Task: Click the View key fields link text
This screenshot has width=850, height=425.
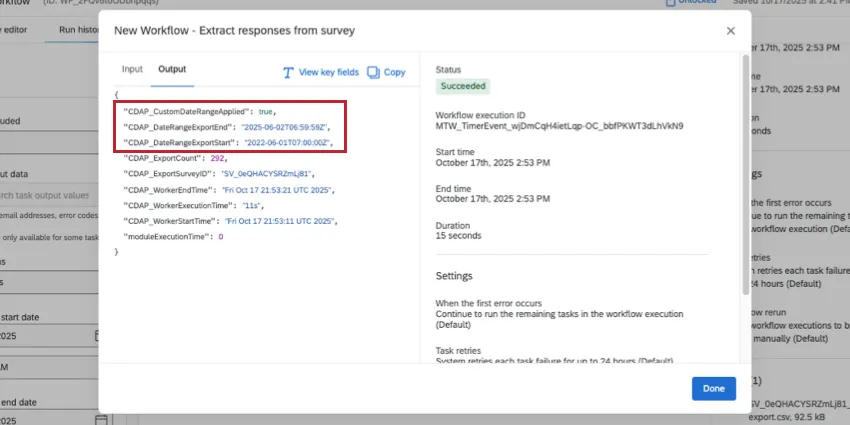Action: coord(328,72)
